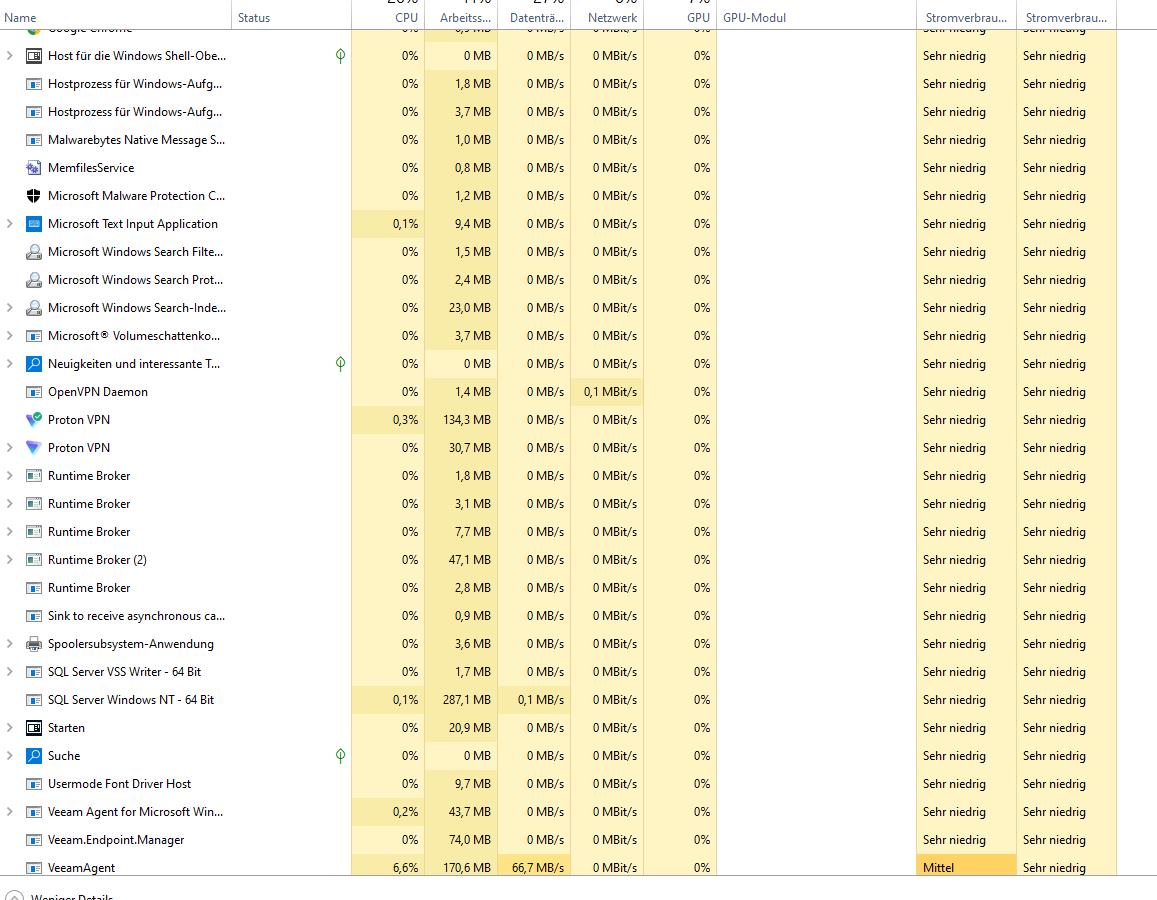
Task: Click the MemfilesService gear icon
Action: 33,167
